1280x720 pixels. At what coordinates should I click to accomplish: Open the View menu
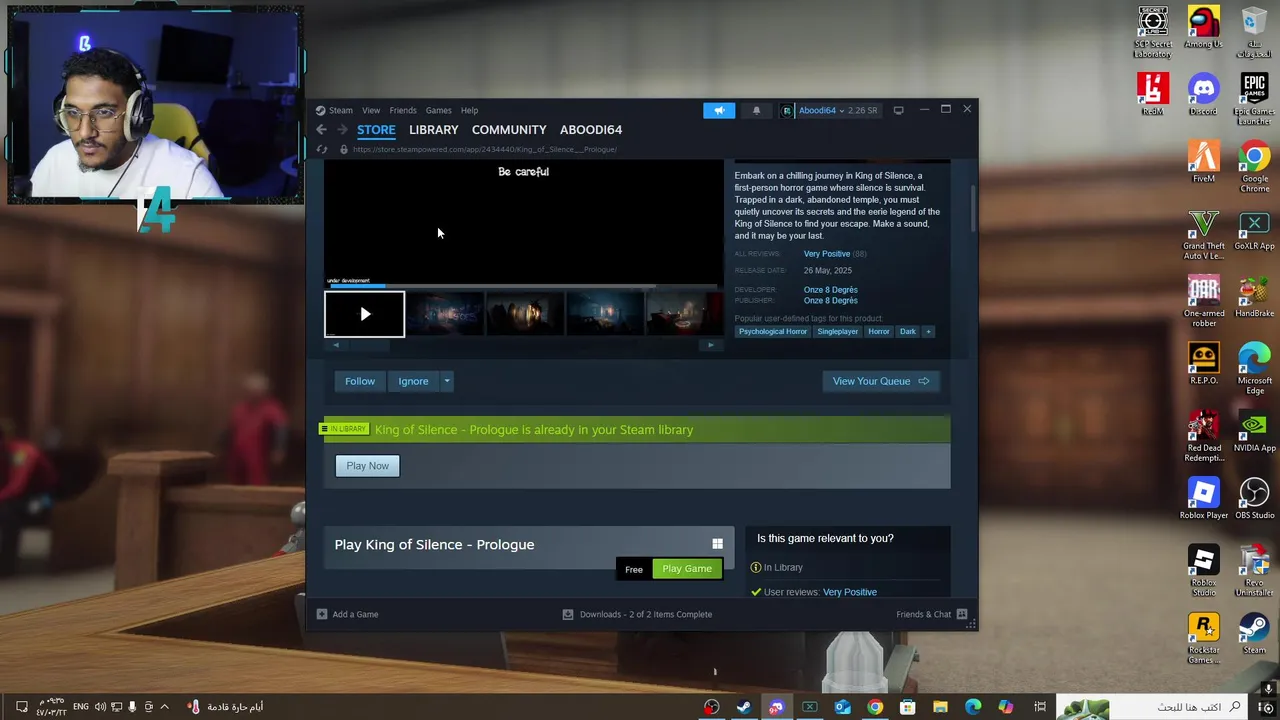coord(371,110)
